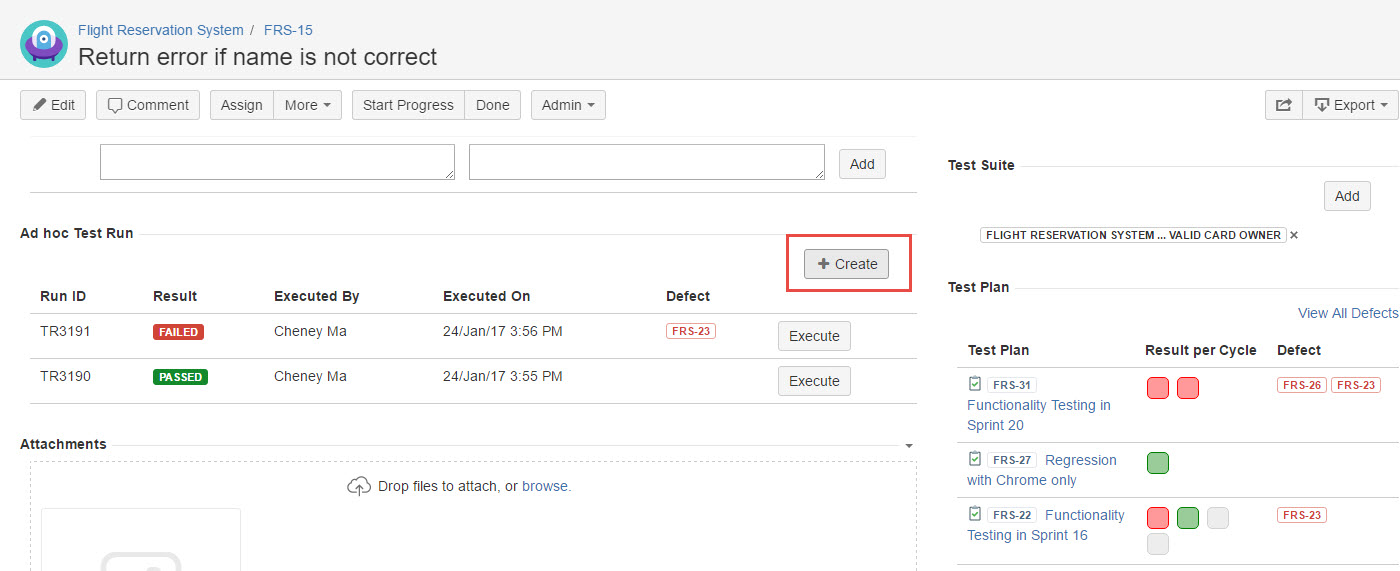The image size is (1400, 571).
Task: Click the FRS-31 test plan icon
Action: click(975, 384)
